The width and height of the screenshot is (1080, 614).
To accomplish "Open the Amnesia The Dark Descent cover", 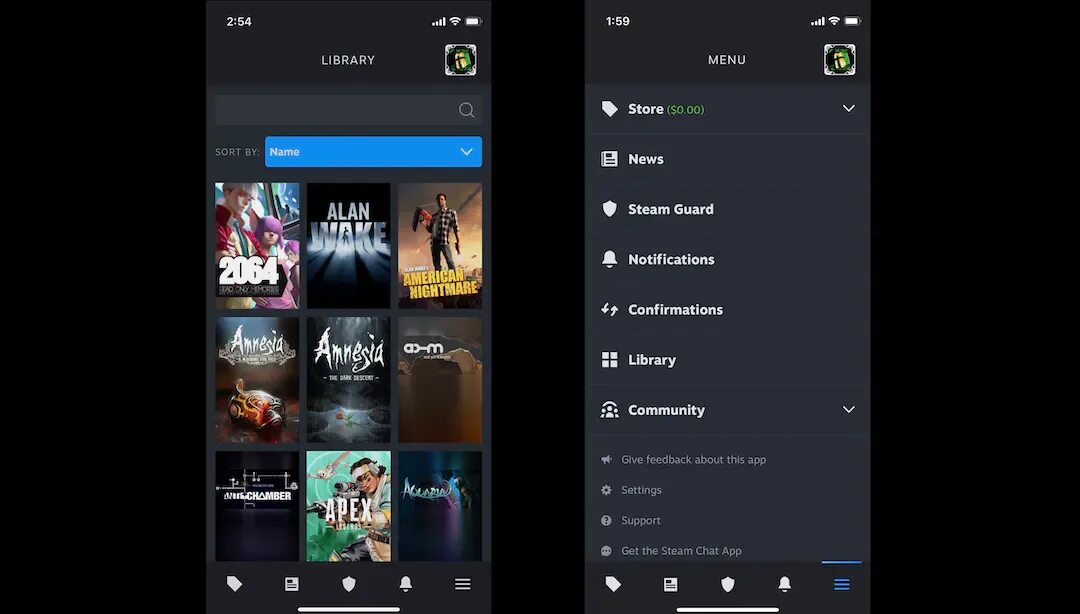I will click(349, 380).
